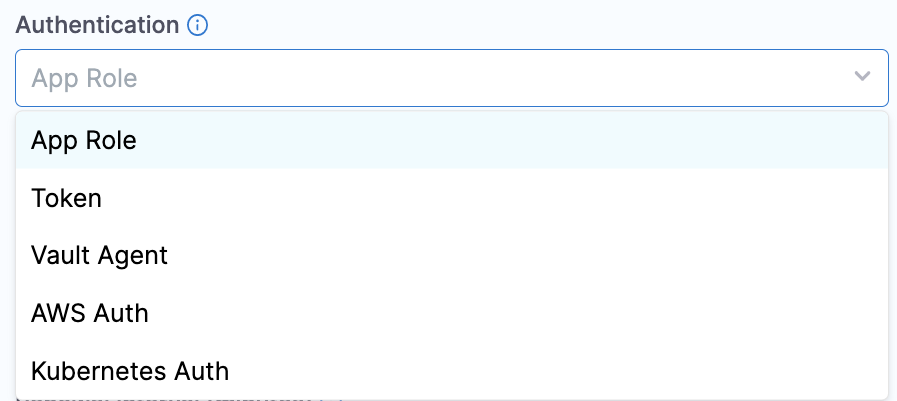The image size is (897, 401).
Task: Open the Authentication help tooltip icon
Action: point(197,26)
